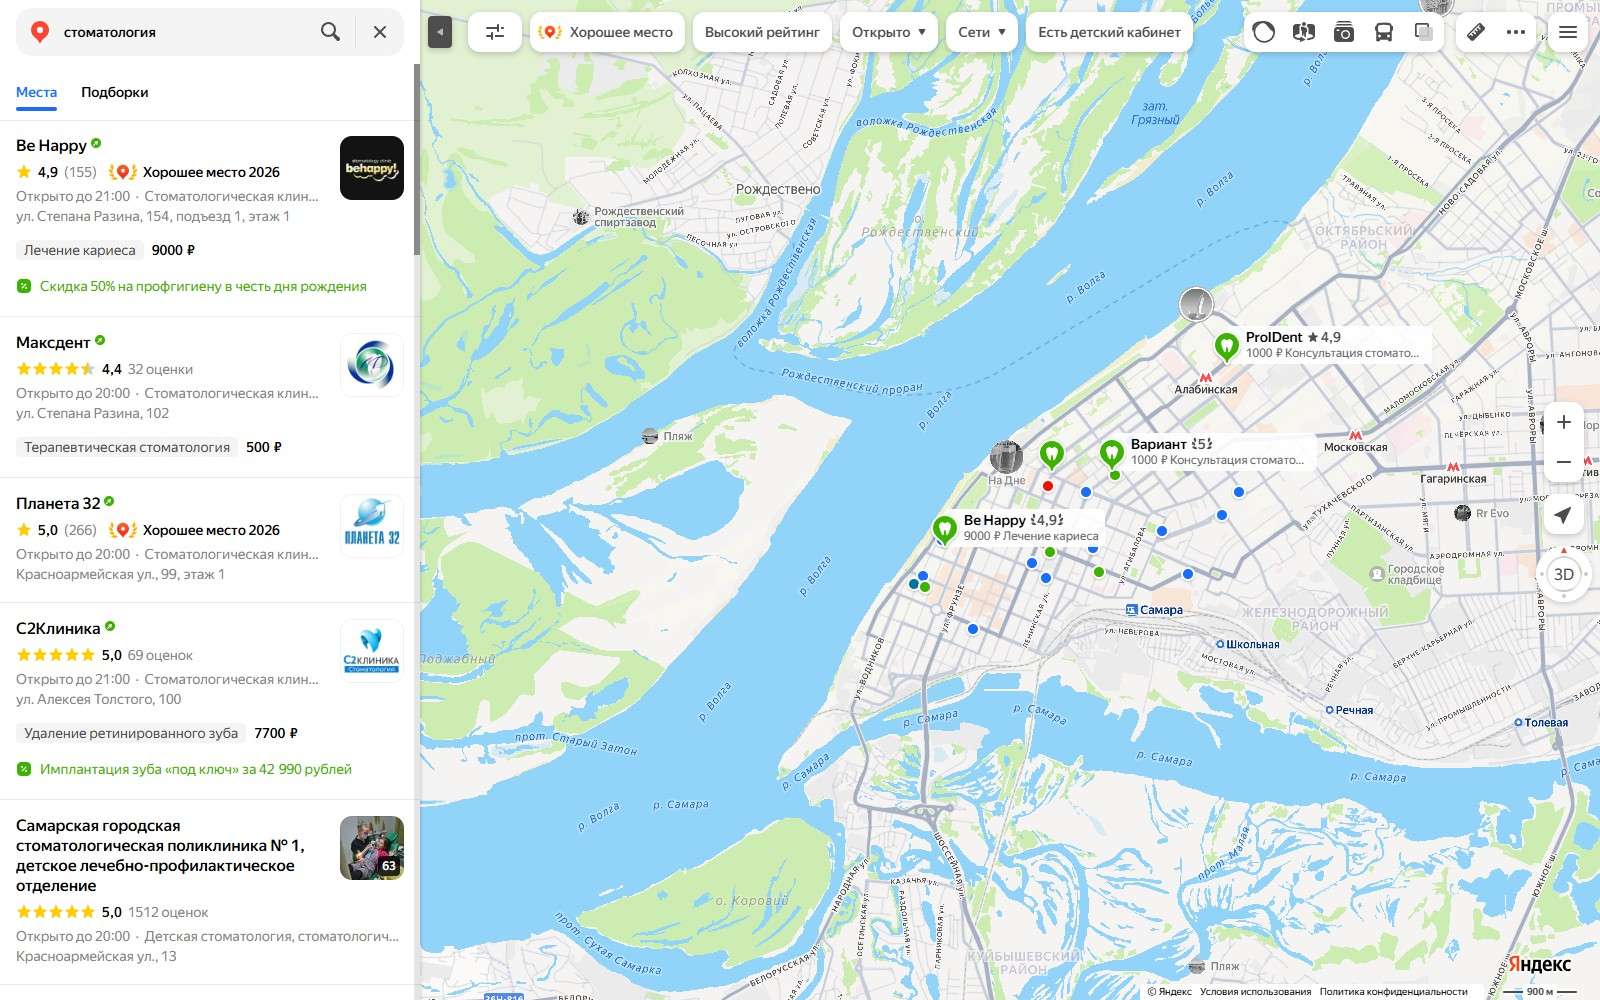Viewport: 1600px width, 1000px height.
Task: Click the search input field
Action: (185, 32)
